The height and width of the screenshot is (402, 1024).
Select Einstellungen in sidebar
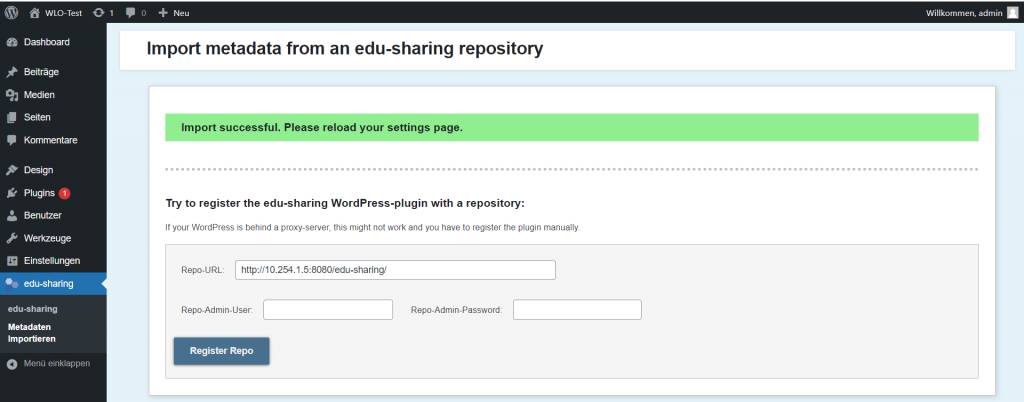51,261
